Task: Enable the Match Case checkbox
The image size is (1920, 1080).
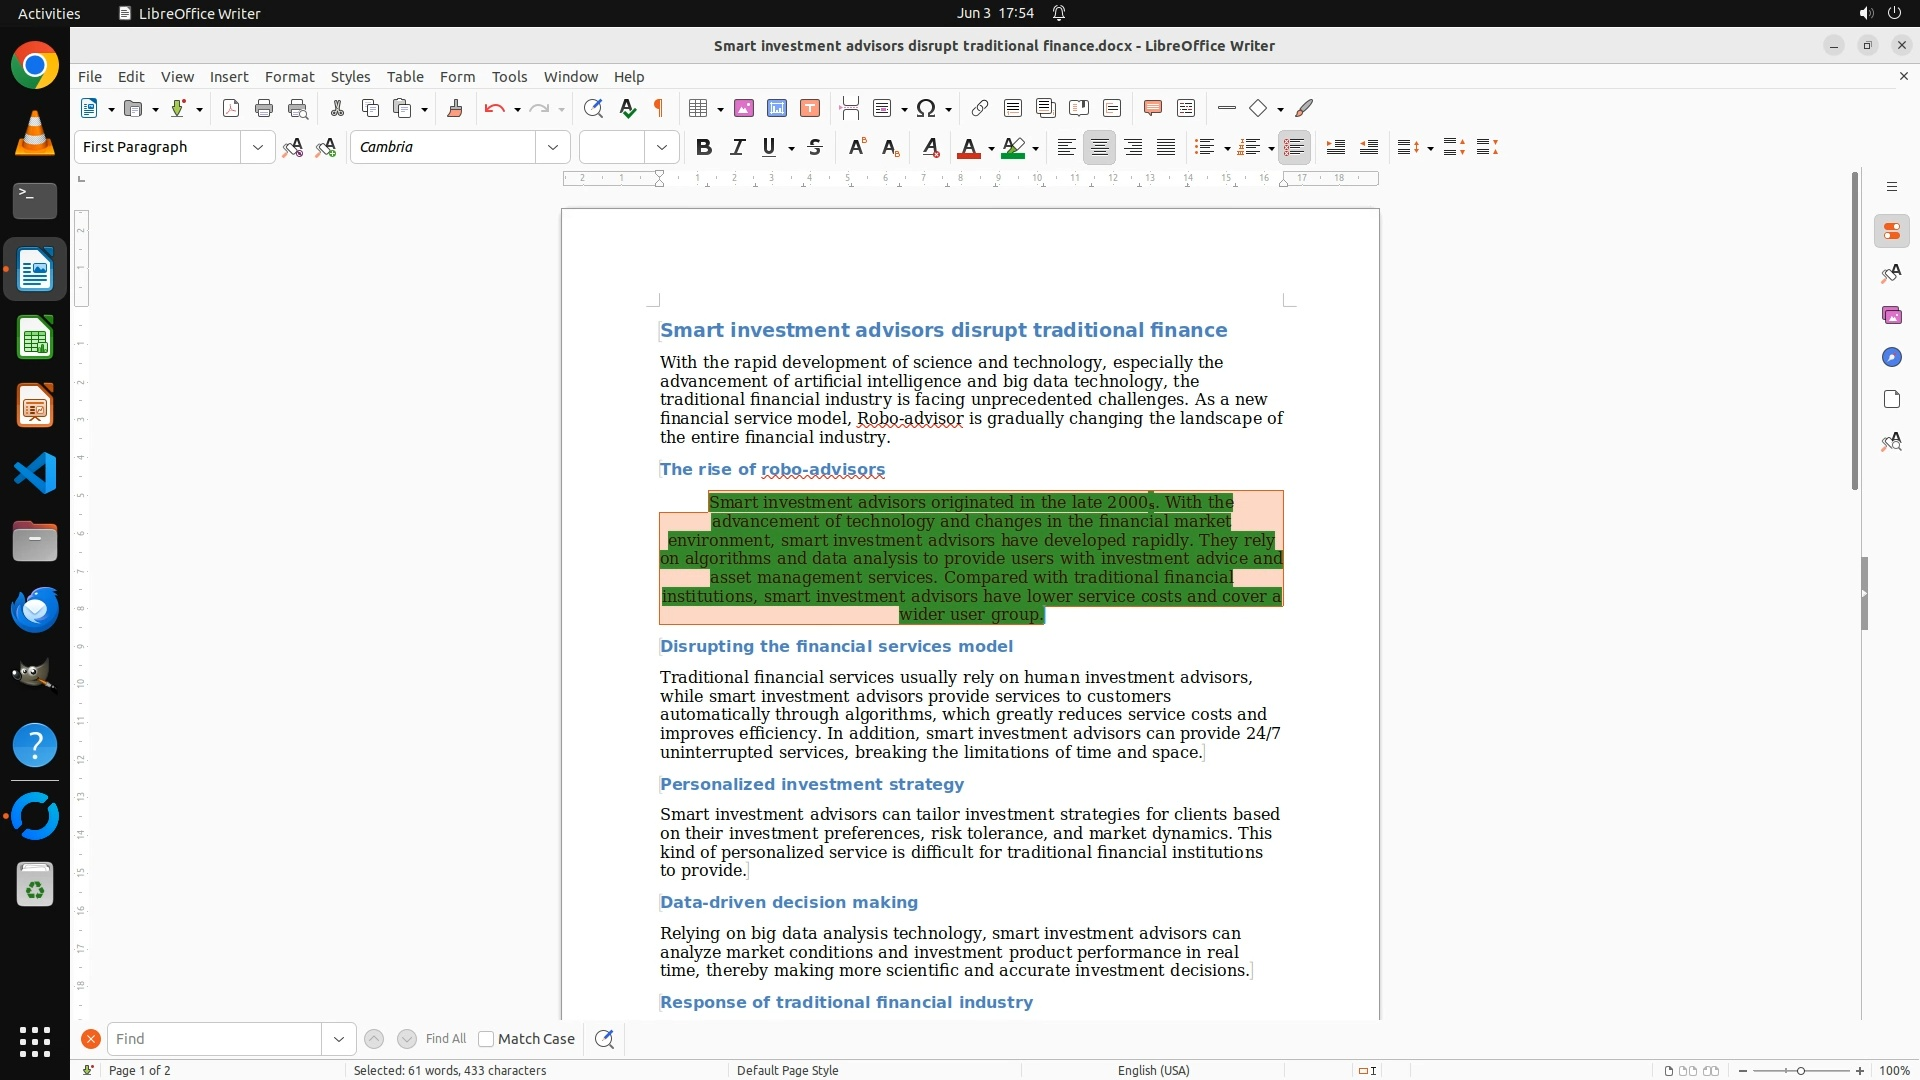Action: 486,1039
